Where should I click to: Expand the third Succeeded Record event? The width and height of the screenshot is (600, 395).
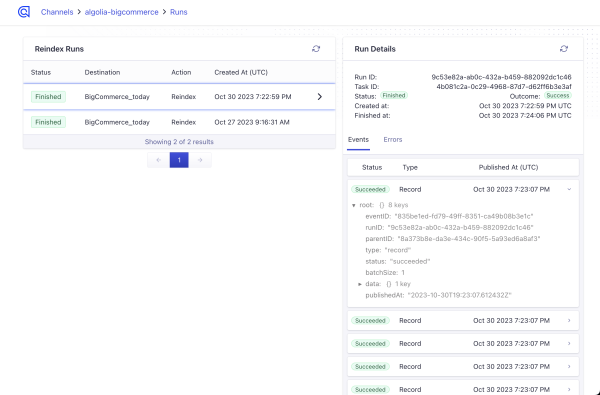(x=569, y=343)
